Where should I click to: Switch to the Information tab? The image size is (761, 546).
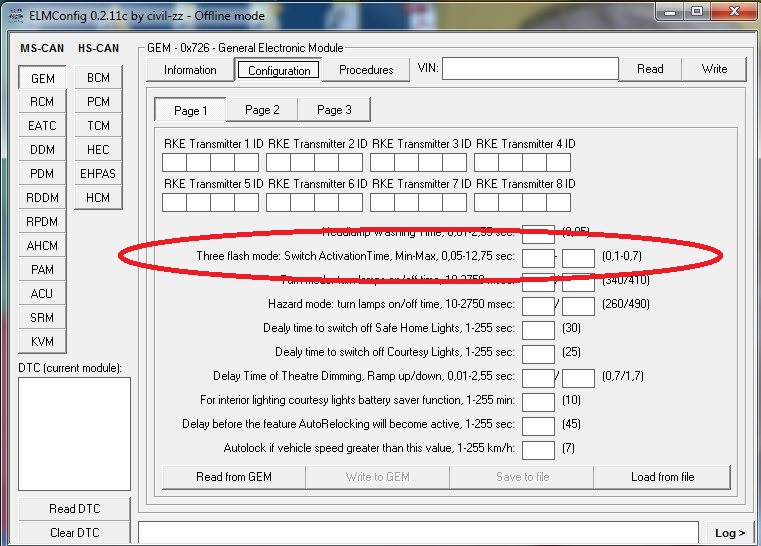(190, 70)
